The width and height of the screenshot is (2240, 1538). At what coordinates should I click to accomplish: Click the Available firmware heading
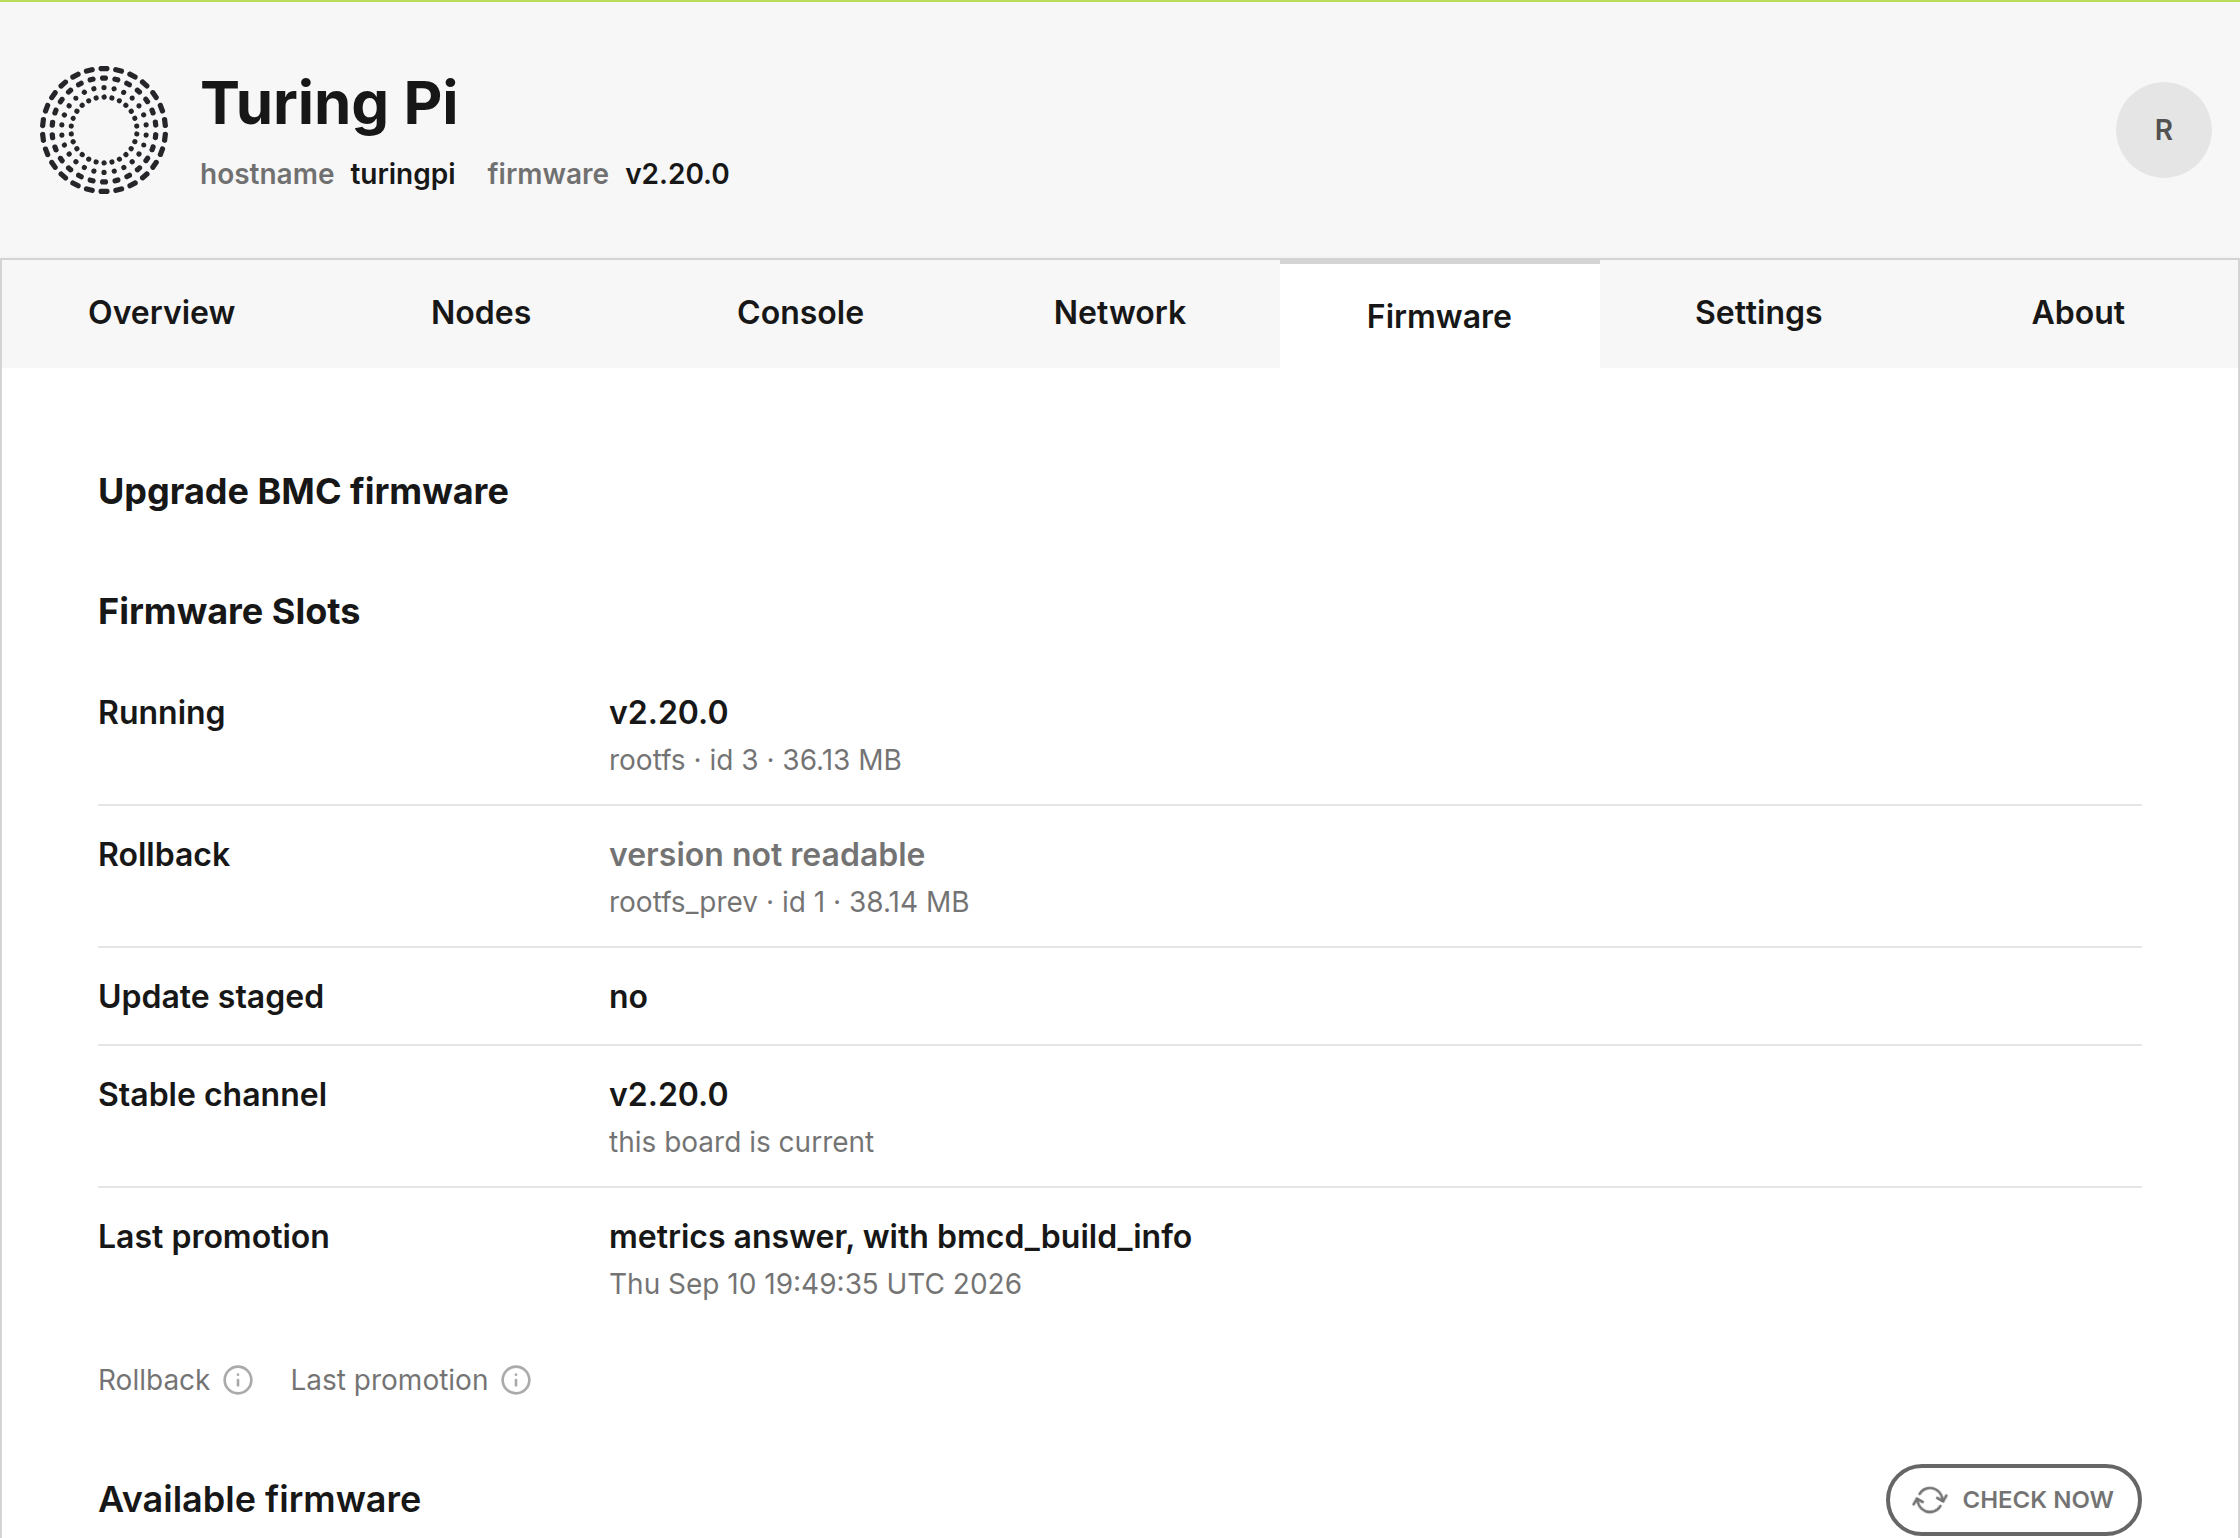click(260, 1500)
